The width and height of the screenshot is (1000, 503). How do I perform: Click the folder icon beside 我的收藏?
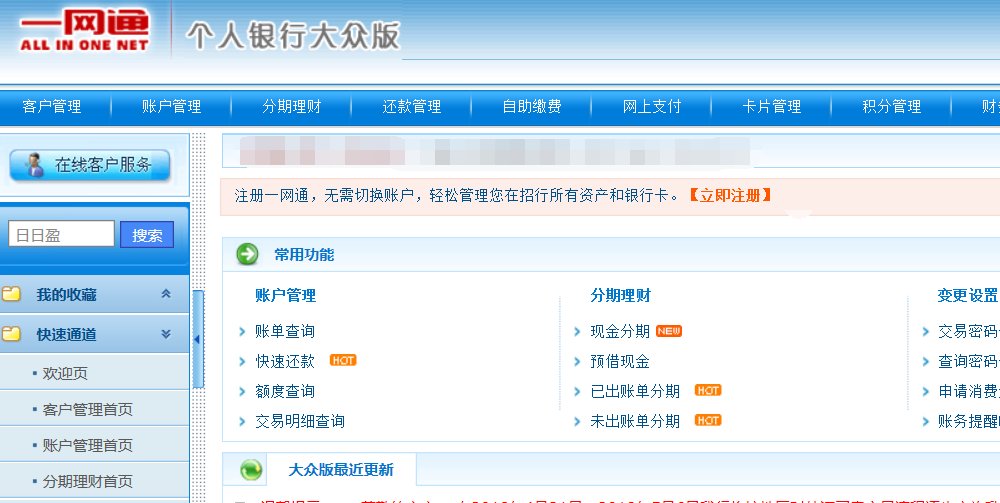click(11, 294)
